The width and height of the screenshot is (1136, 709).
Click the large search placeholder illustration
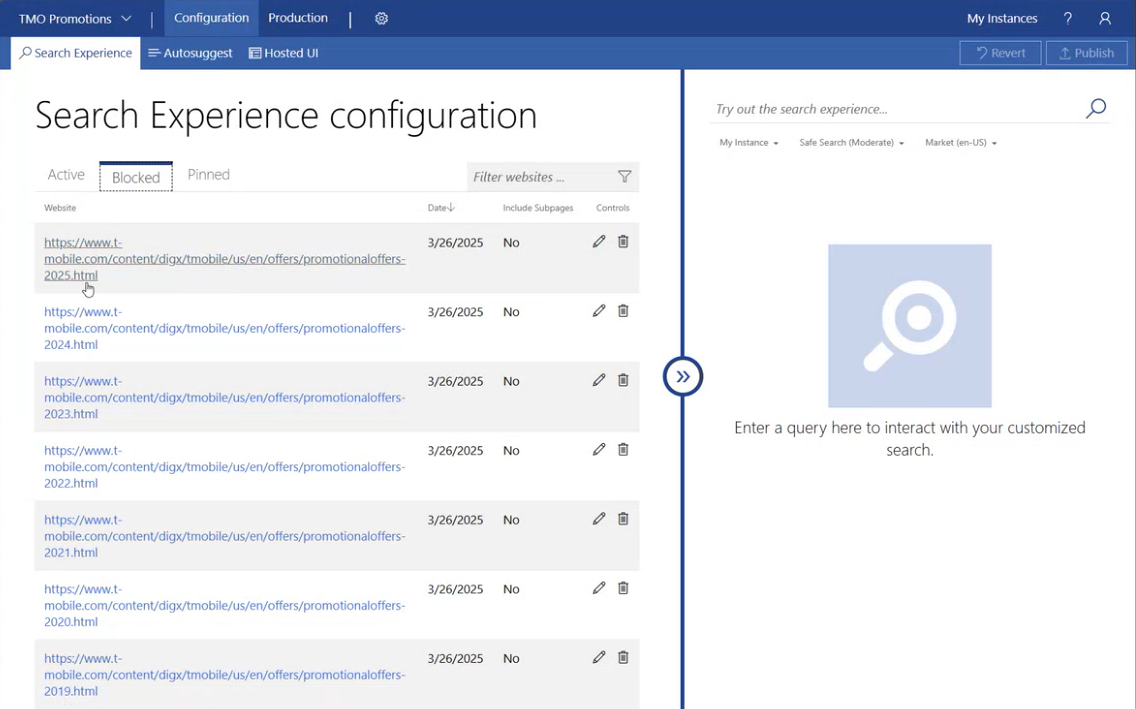pos(909,326)
